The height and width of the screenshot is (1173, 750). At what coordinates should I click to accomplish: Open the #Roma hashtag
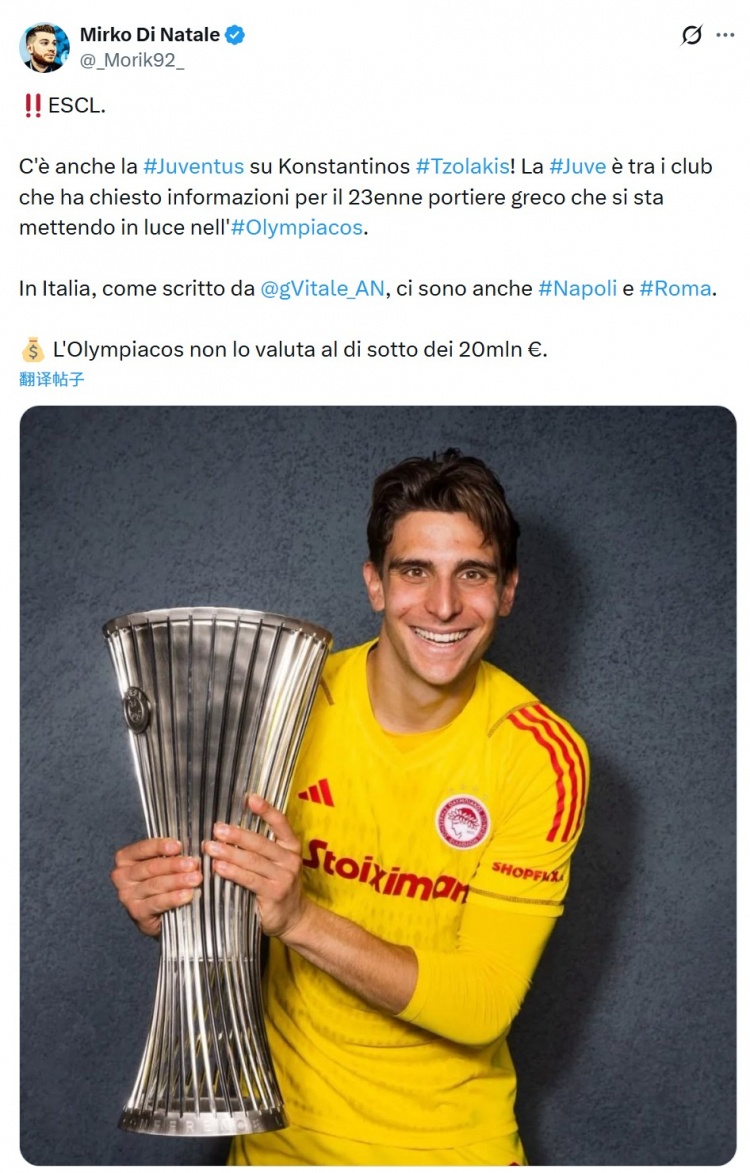coord(675,289)
